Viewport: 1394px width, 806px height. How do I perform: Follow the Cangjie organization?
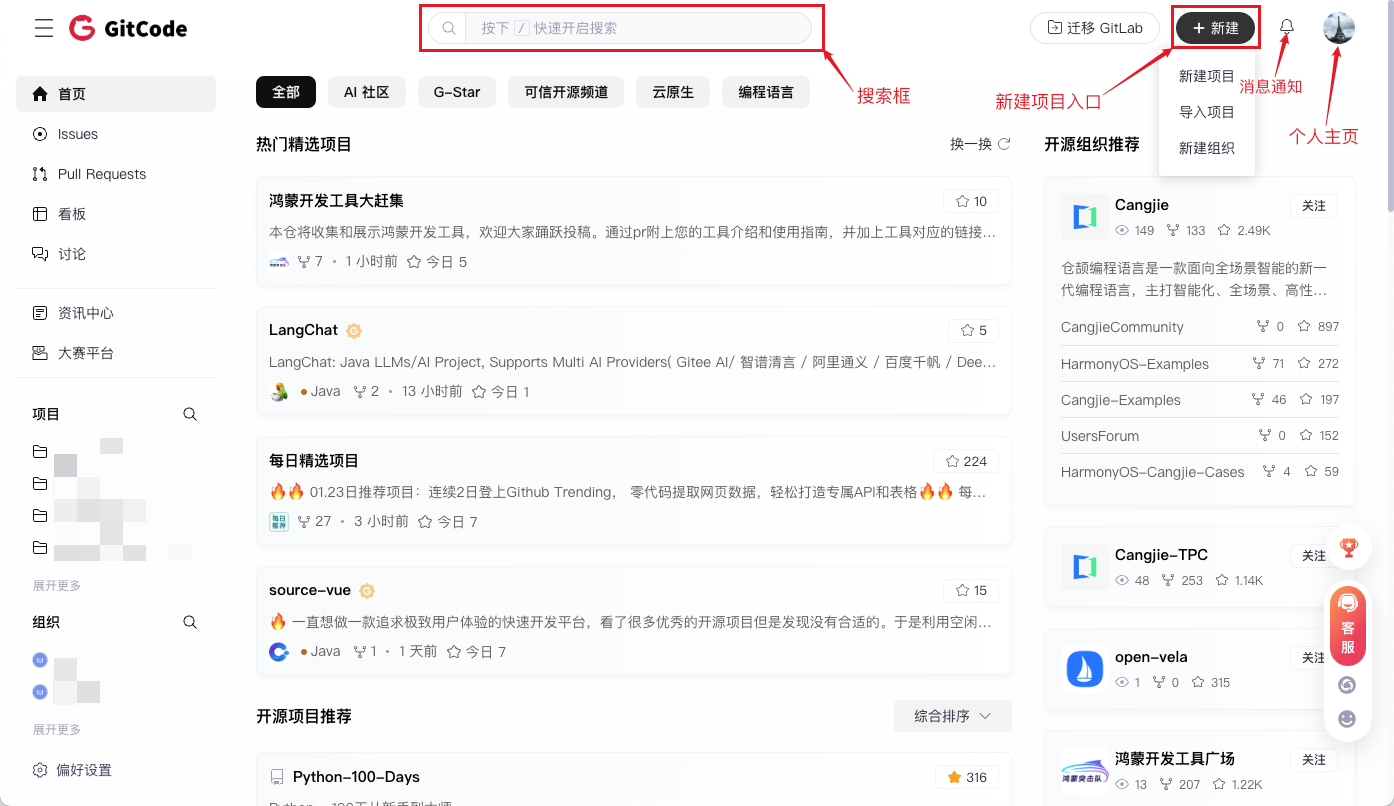1313,206
